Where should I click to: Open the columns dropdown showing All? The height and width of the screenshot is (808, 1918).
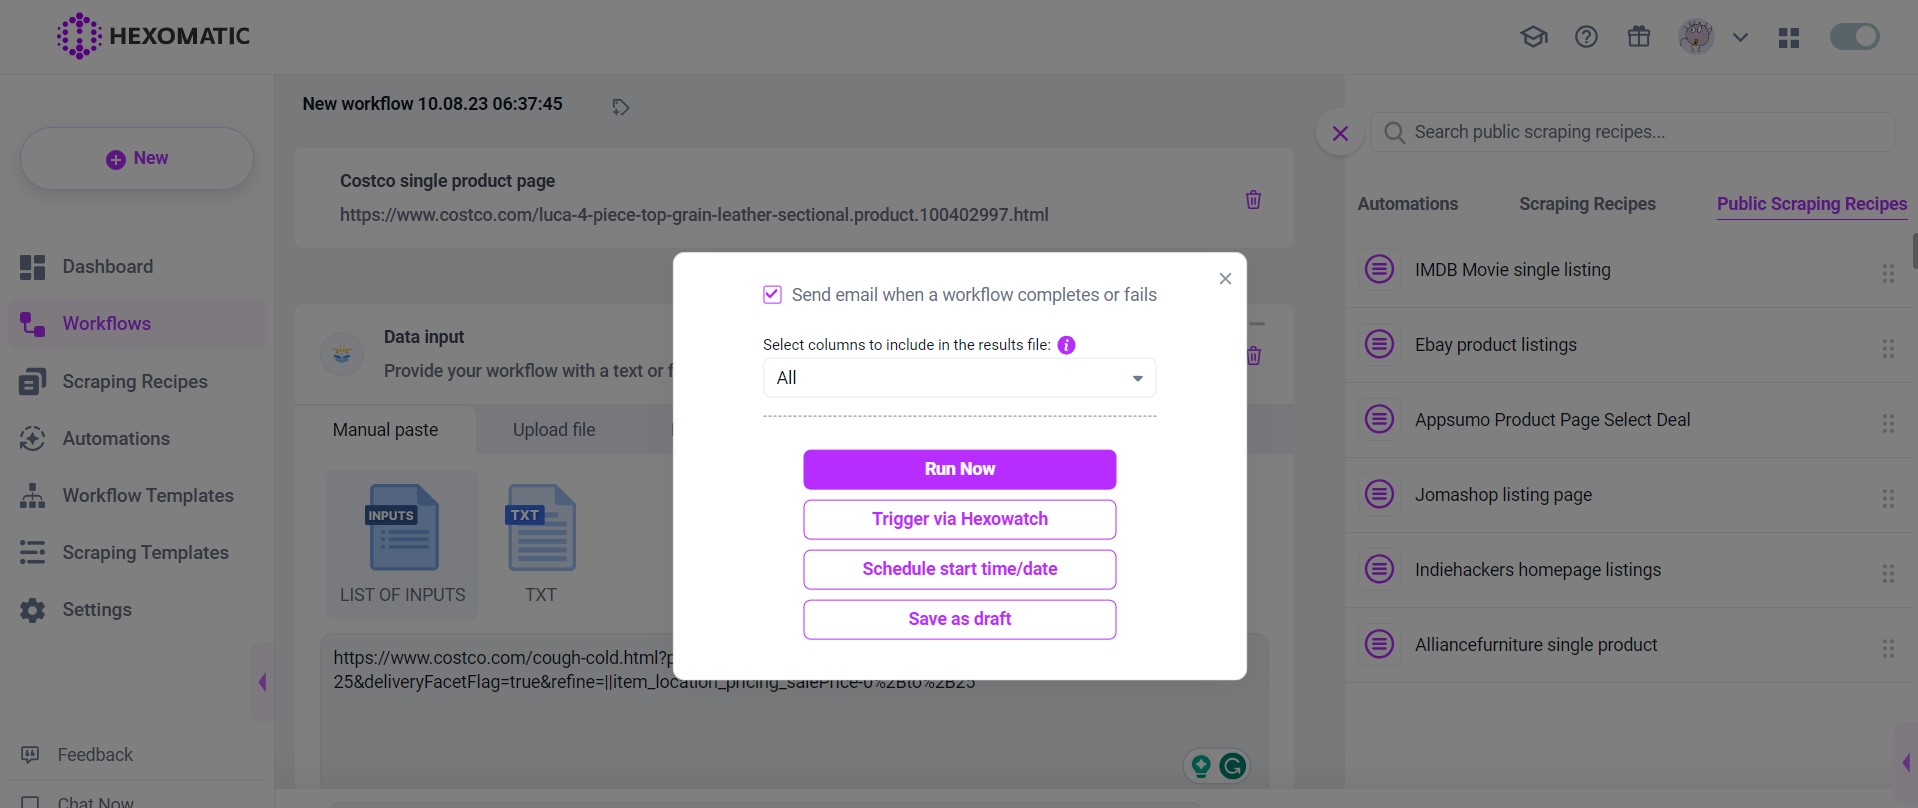(959, 378)
